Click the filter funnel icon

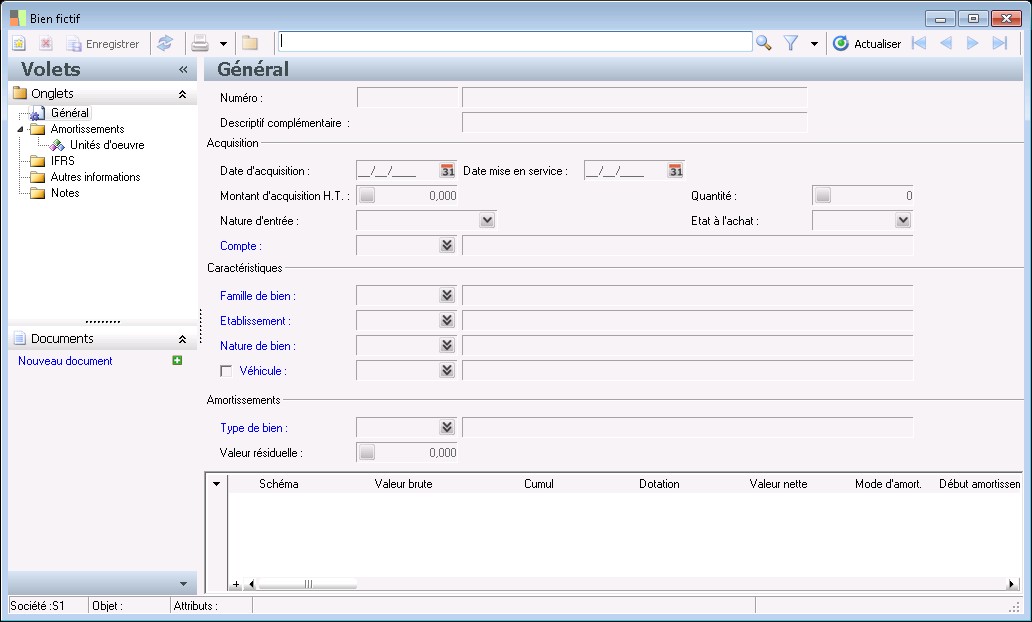(x=791, y=43)
